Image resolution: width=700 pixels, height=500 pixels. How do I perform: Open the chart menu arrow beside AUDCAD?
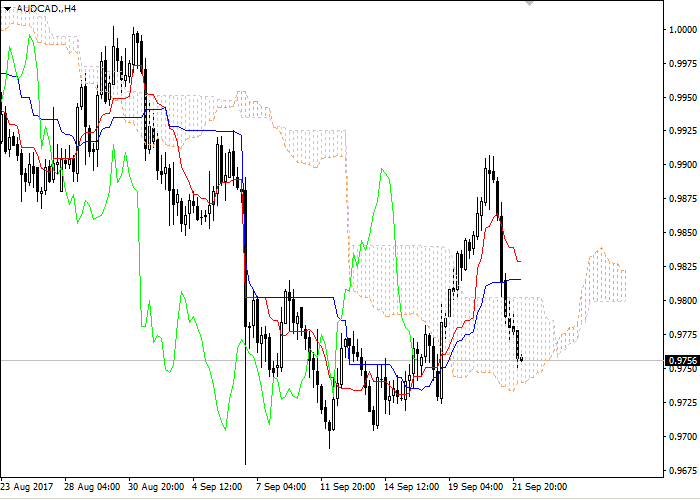coord(8,9)
